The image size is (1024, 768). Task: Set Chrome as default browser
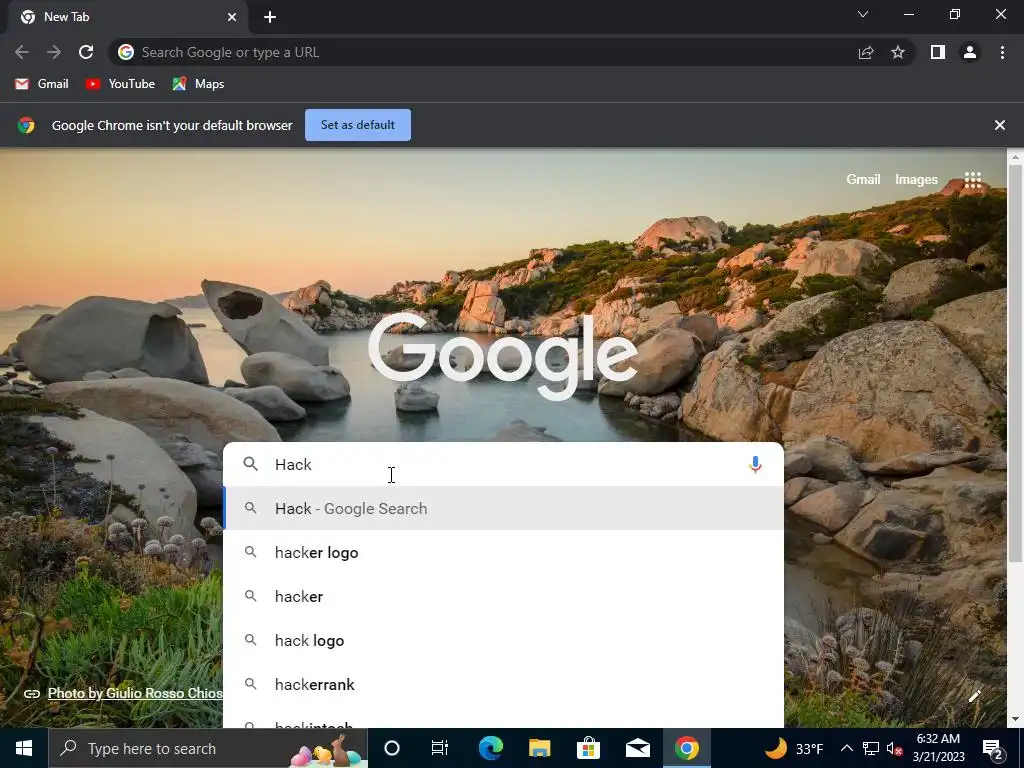[x=358, y=125]
